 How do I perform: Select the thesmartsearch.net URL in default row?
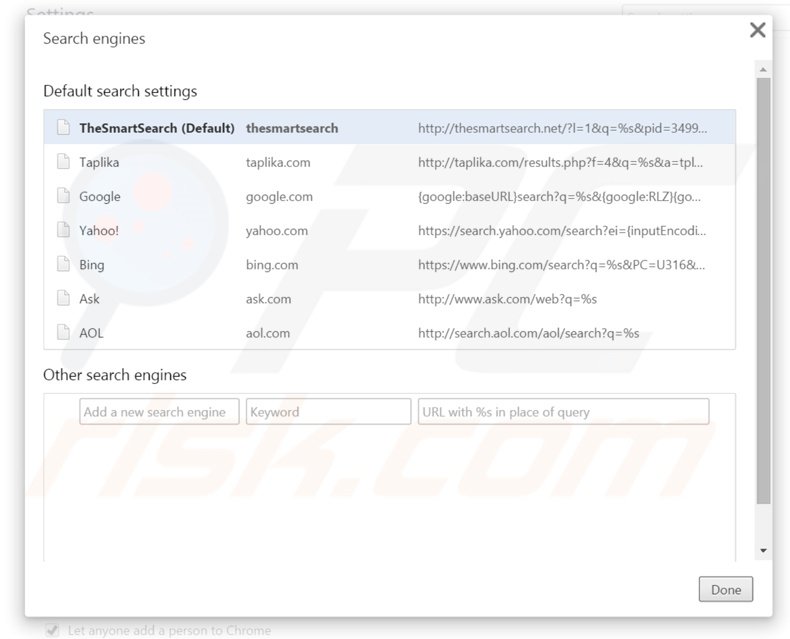click(562, 128)
